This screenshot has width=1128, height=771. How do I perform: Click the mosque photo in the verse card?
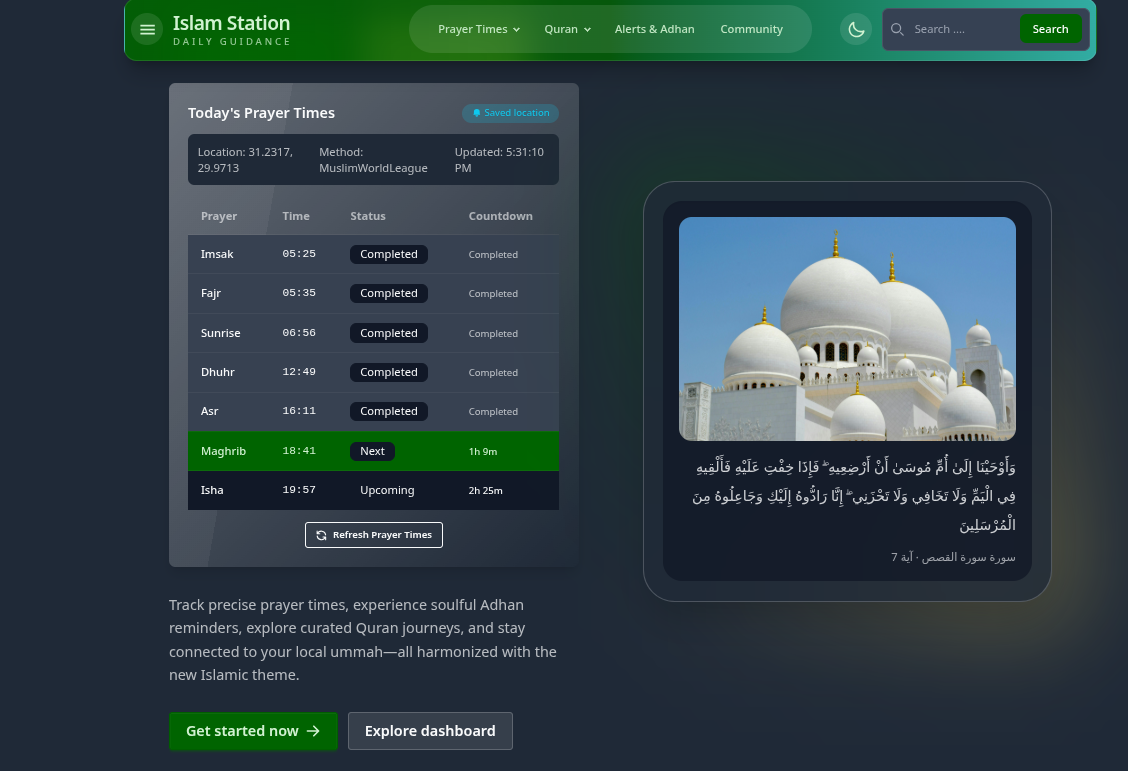(x=847, y=328)
